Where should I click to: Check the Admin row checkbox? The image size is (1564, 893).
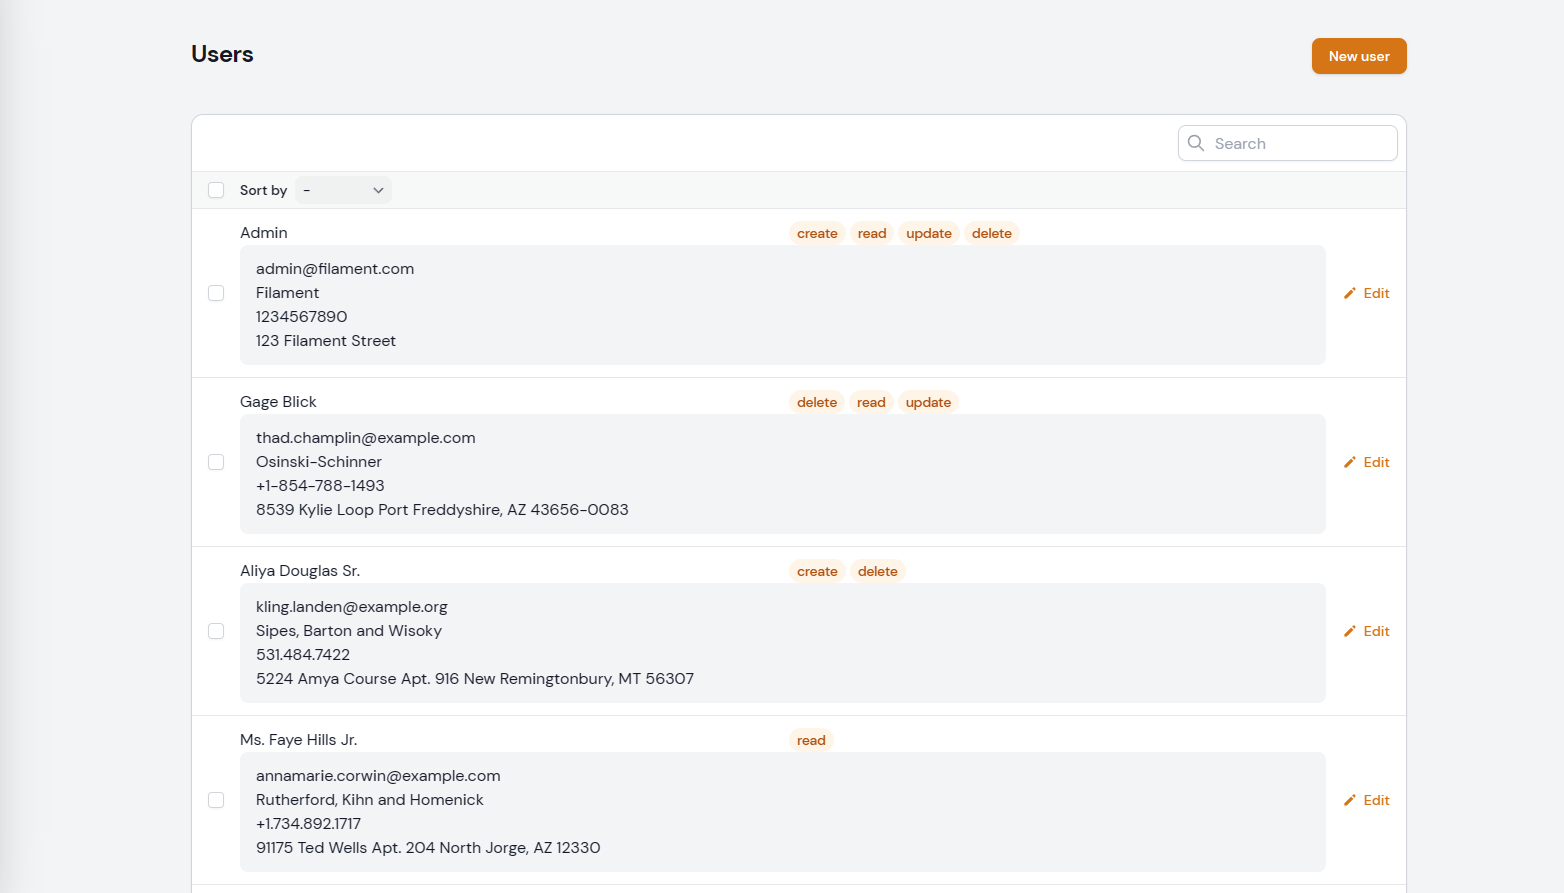[x=216, y=293]
